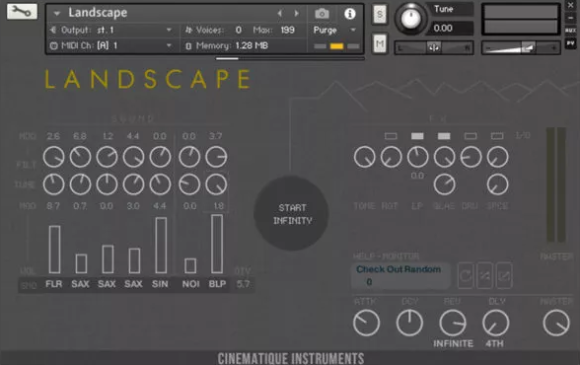
Task: Enable the first FX switch above Tone knob
Action: tap(391, 136)
